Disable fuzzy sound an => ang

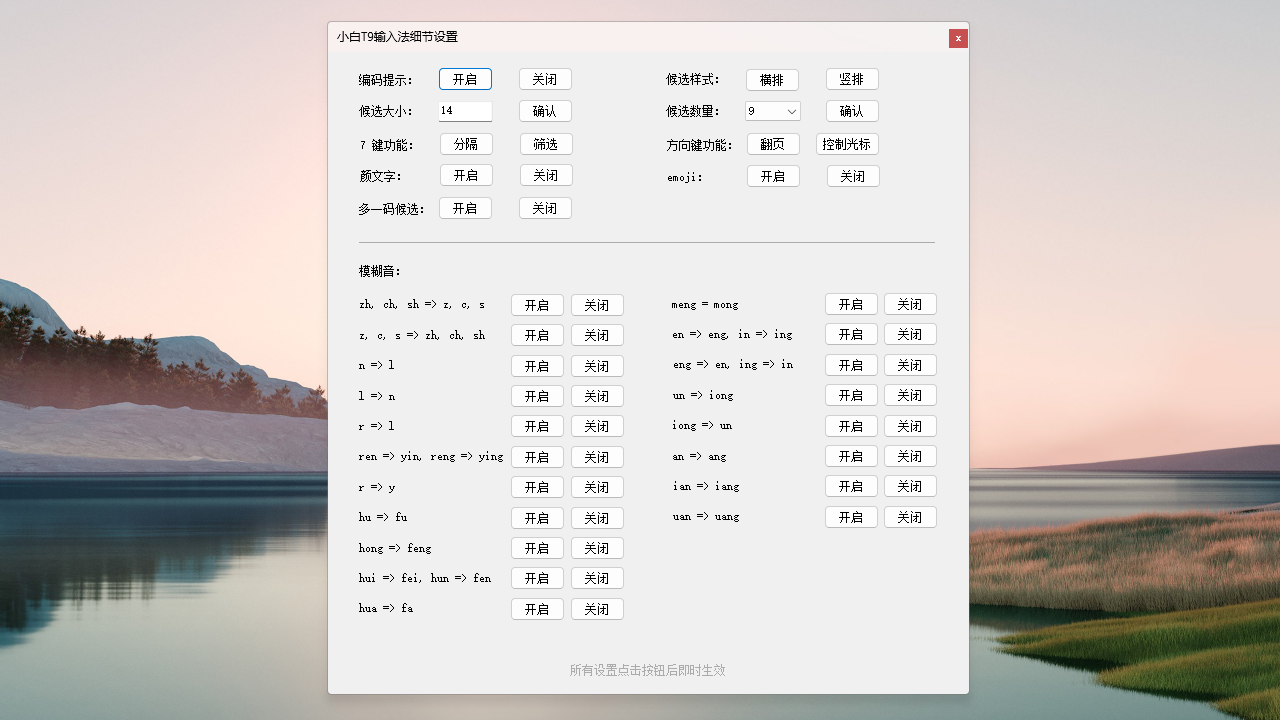[x=910, y=456]
